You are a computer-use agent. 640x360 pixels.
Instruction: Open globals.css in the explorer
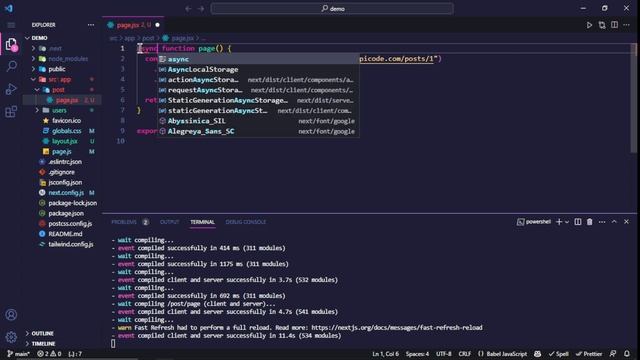[x=67, y=131]
